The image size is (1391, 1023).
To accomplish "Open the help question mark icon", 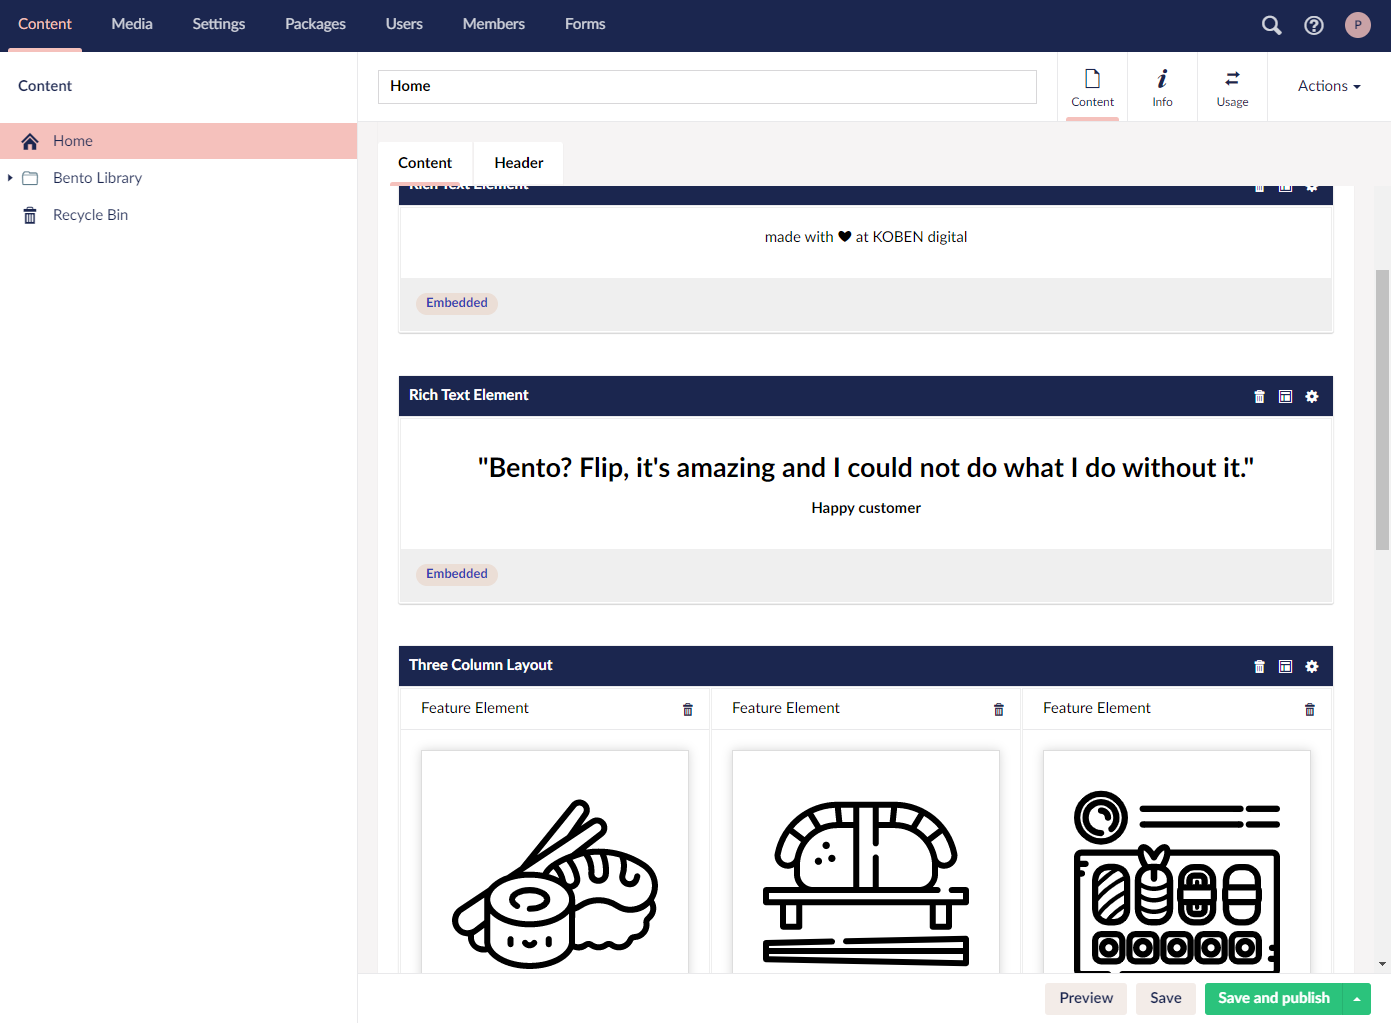I will pos(1314,25).
